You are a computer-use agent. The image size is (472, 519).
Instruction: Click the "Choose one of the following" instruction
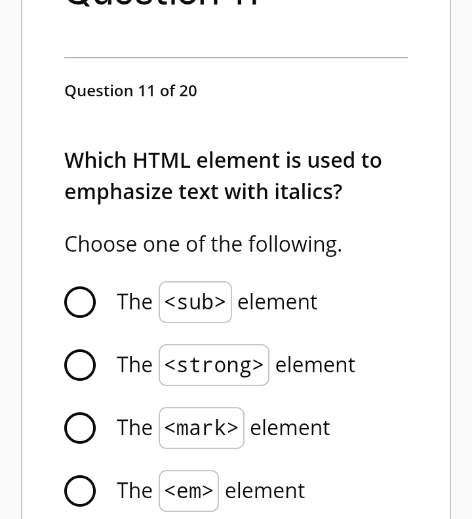tap(203, 245)
